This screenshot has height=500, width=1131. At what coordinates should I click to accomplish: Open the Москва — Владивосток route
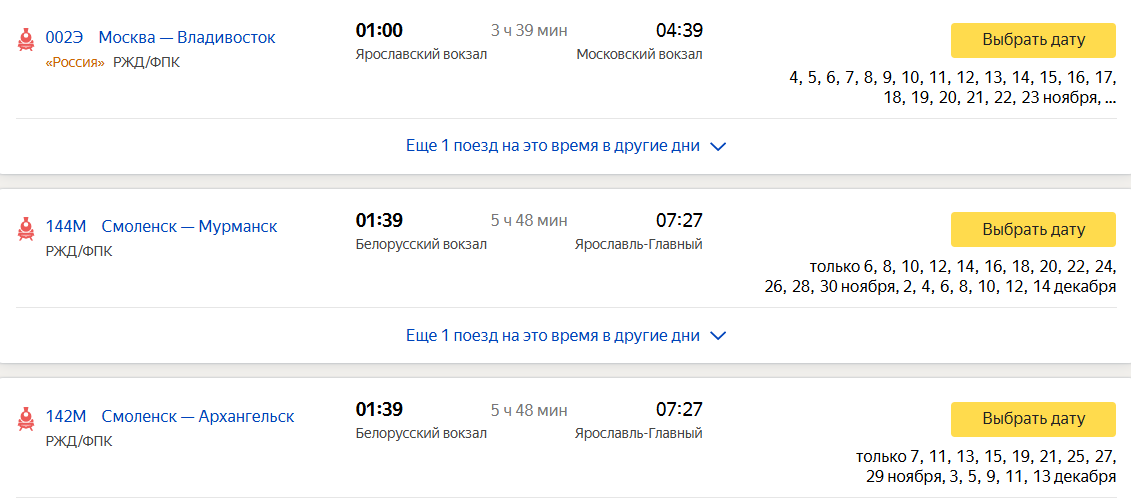click(187, 38)
